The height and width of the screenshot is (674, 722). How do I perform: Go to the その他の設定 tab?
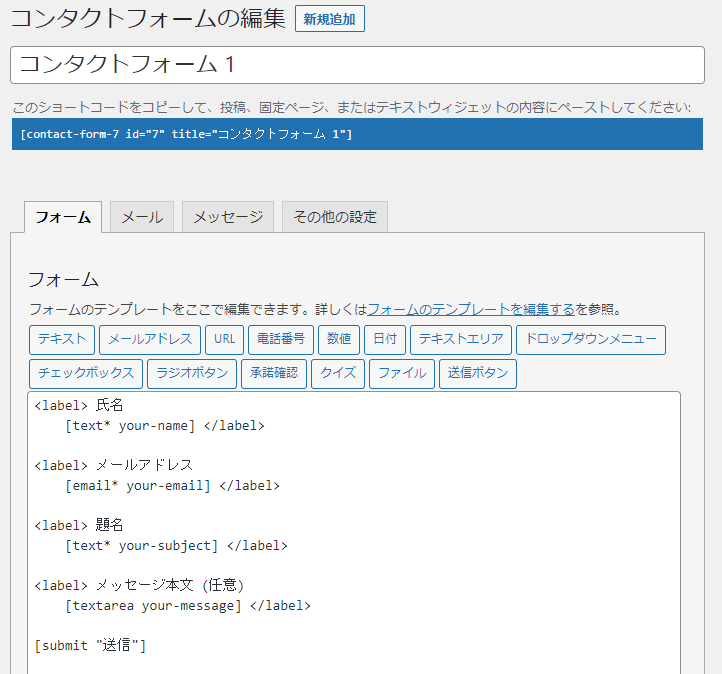[x=335, y=217]
